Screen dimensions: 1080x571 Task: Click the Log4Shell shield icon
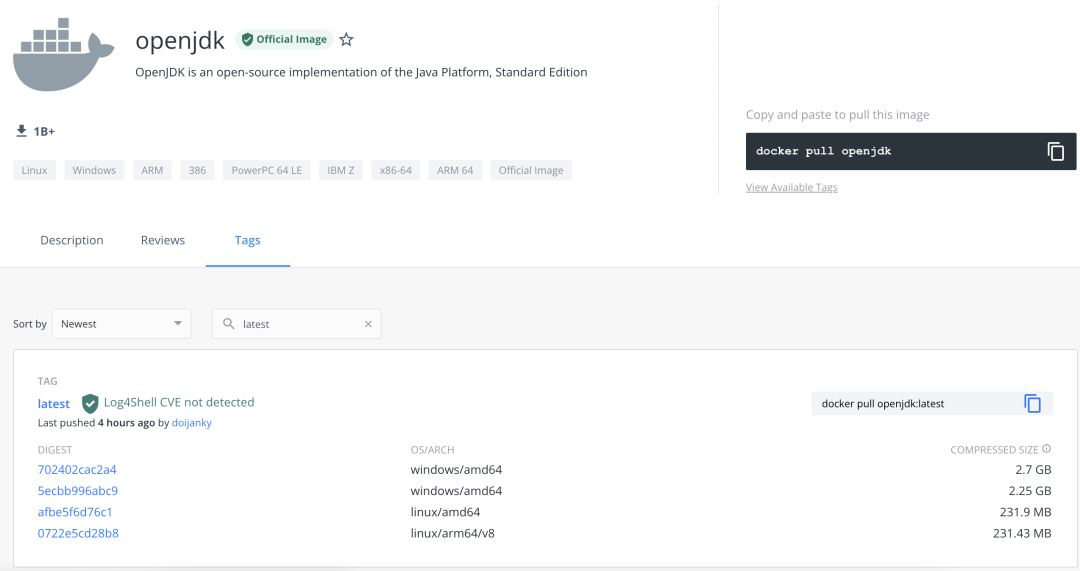(x=90, y=403)
